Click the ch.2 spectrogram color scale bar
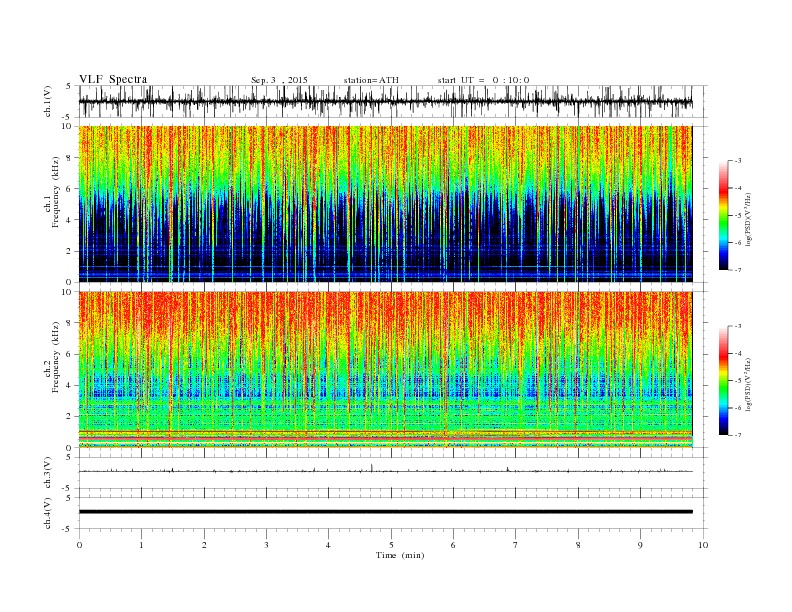Screen dimensions: 792x612 [x=723, y=381]
